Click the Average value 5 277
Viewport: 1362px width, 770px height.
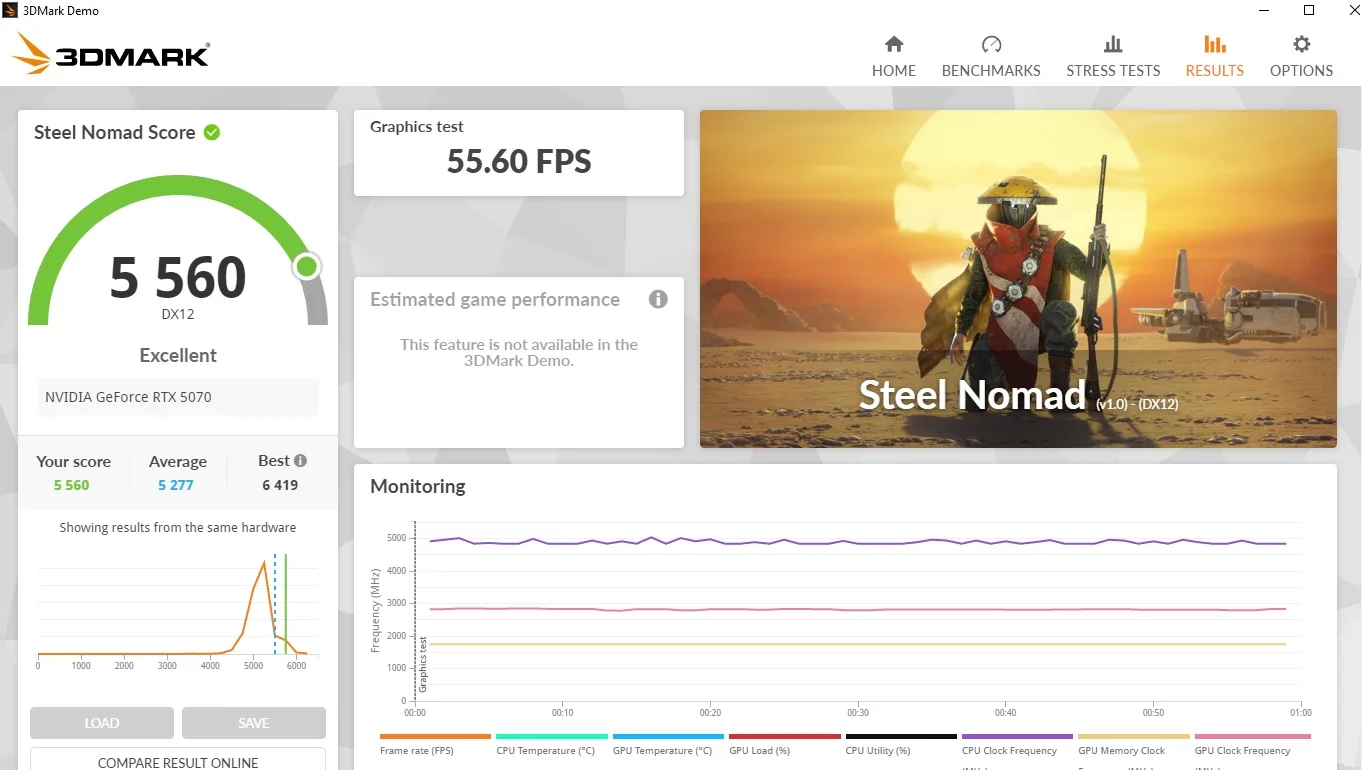click(176, 485)
